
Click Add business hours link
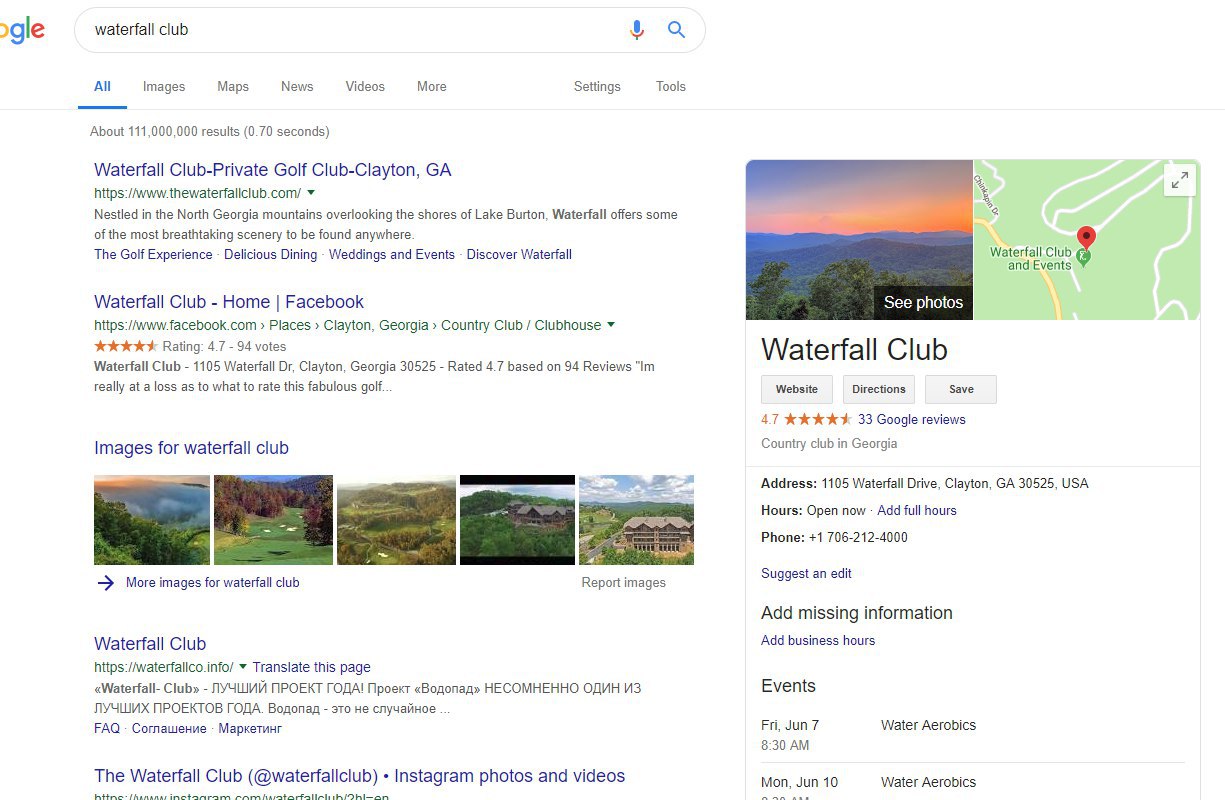818,641
